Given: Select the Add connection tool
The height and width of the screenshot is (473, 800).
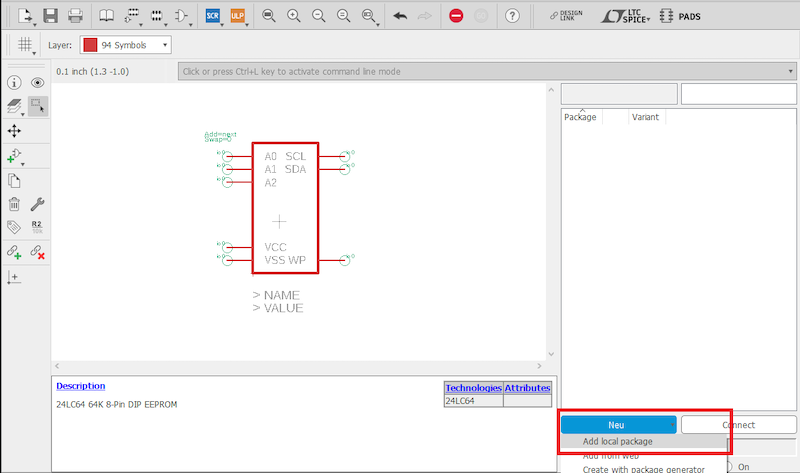Looking at the screenshot, I should coord(14,252).
